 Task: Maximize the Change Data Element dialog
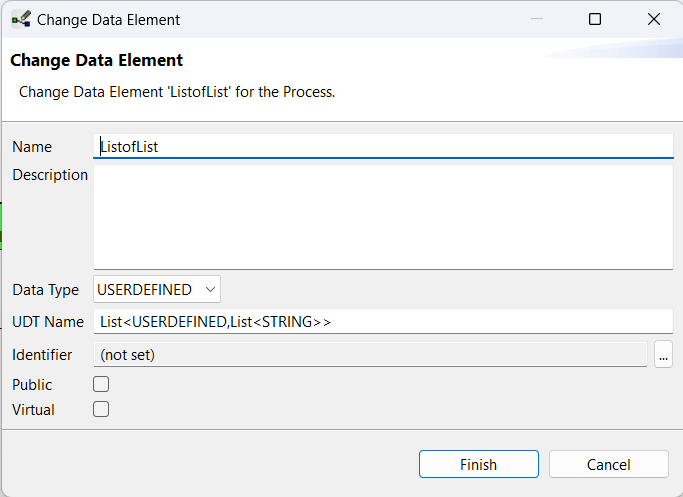click(x=595, y=19)
